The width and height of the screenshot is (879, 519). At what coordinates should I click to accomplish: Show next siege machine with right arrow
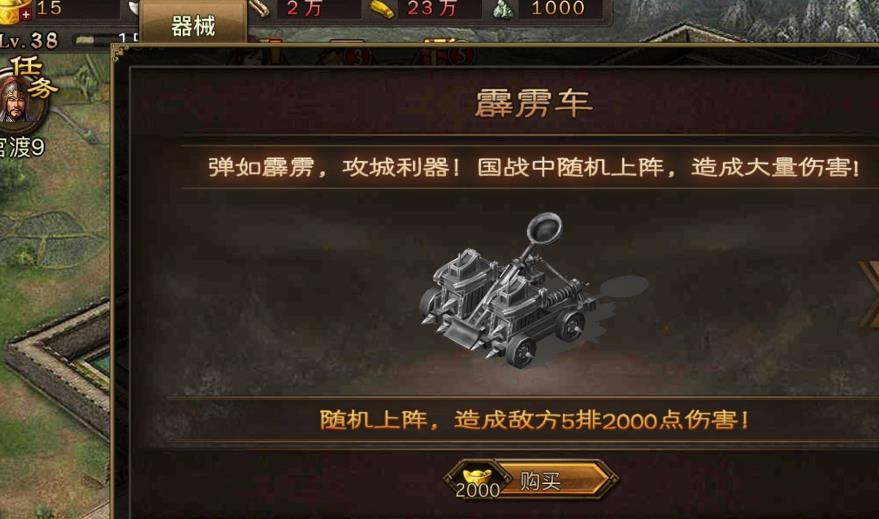(x=868, y=294)
